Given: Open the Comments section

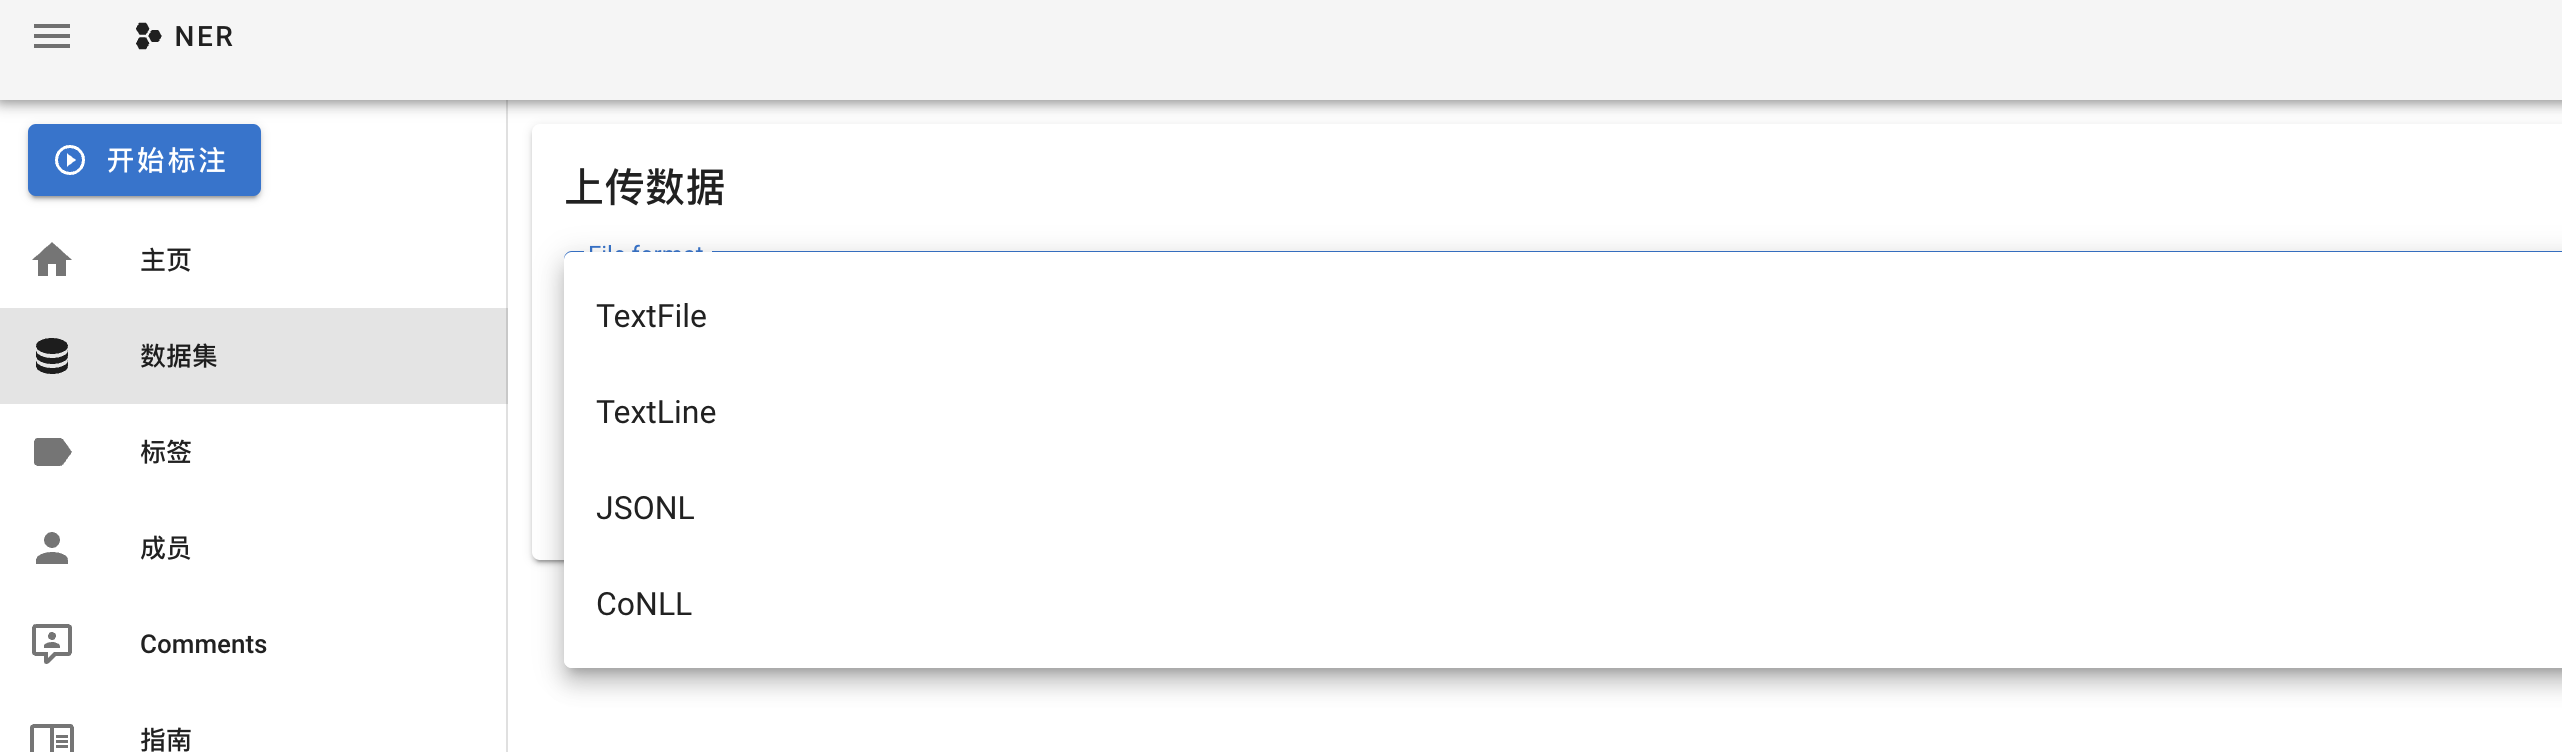Looking at the screenshot, I should [x=203, y=644].
